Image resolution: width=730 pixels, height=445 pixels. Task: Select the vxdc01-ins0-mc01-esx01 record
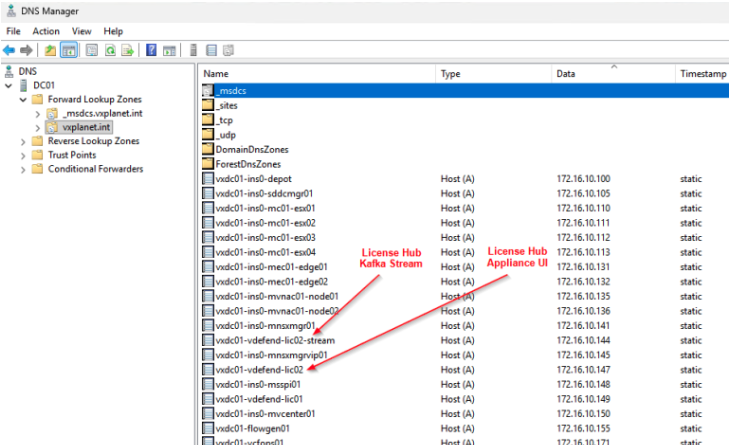[265, 208]
